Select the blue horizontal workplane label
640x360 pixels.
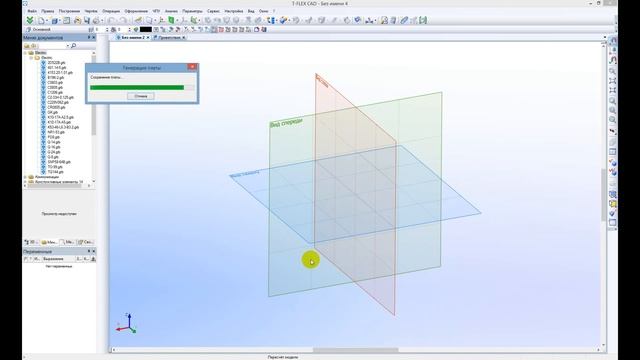(x=245, y=174)
